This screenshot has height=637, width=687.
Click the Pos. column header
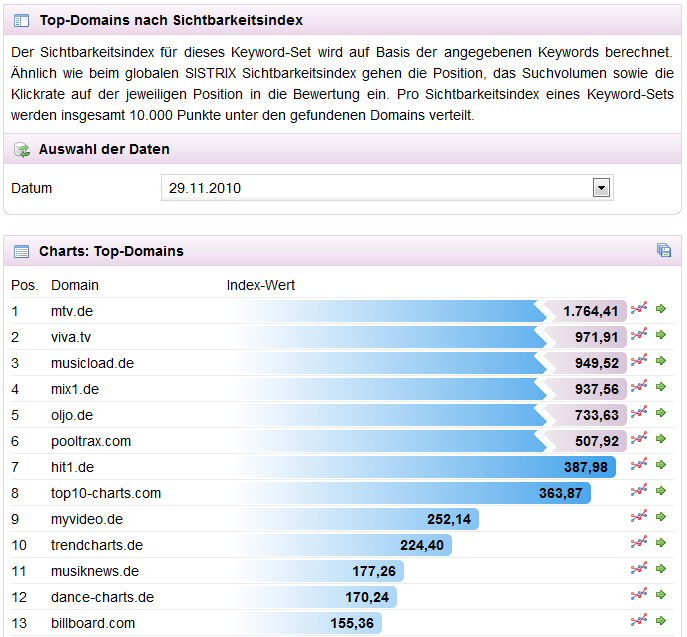click(25, 285)
